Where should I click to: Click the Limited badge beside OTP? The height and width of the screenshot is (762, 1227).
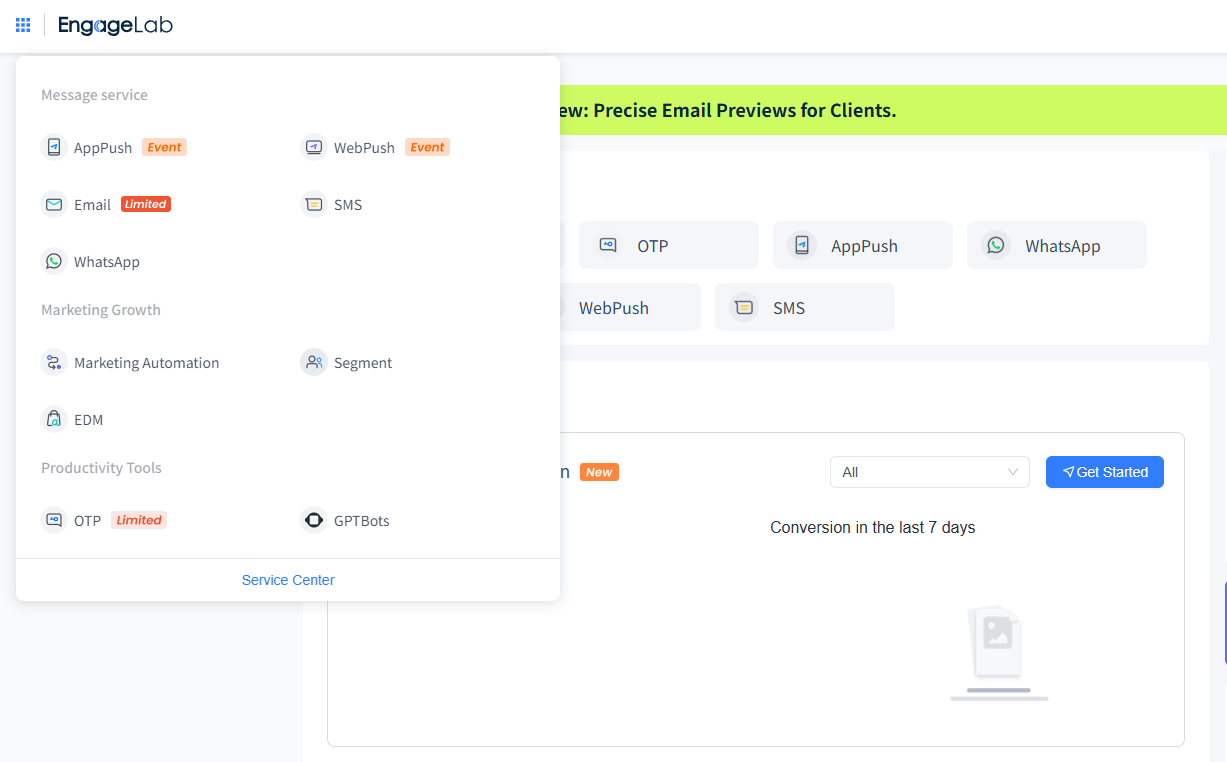[x=139, y=520]
